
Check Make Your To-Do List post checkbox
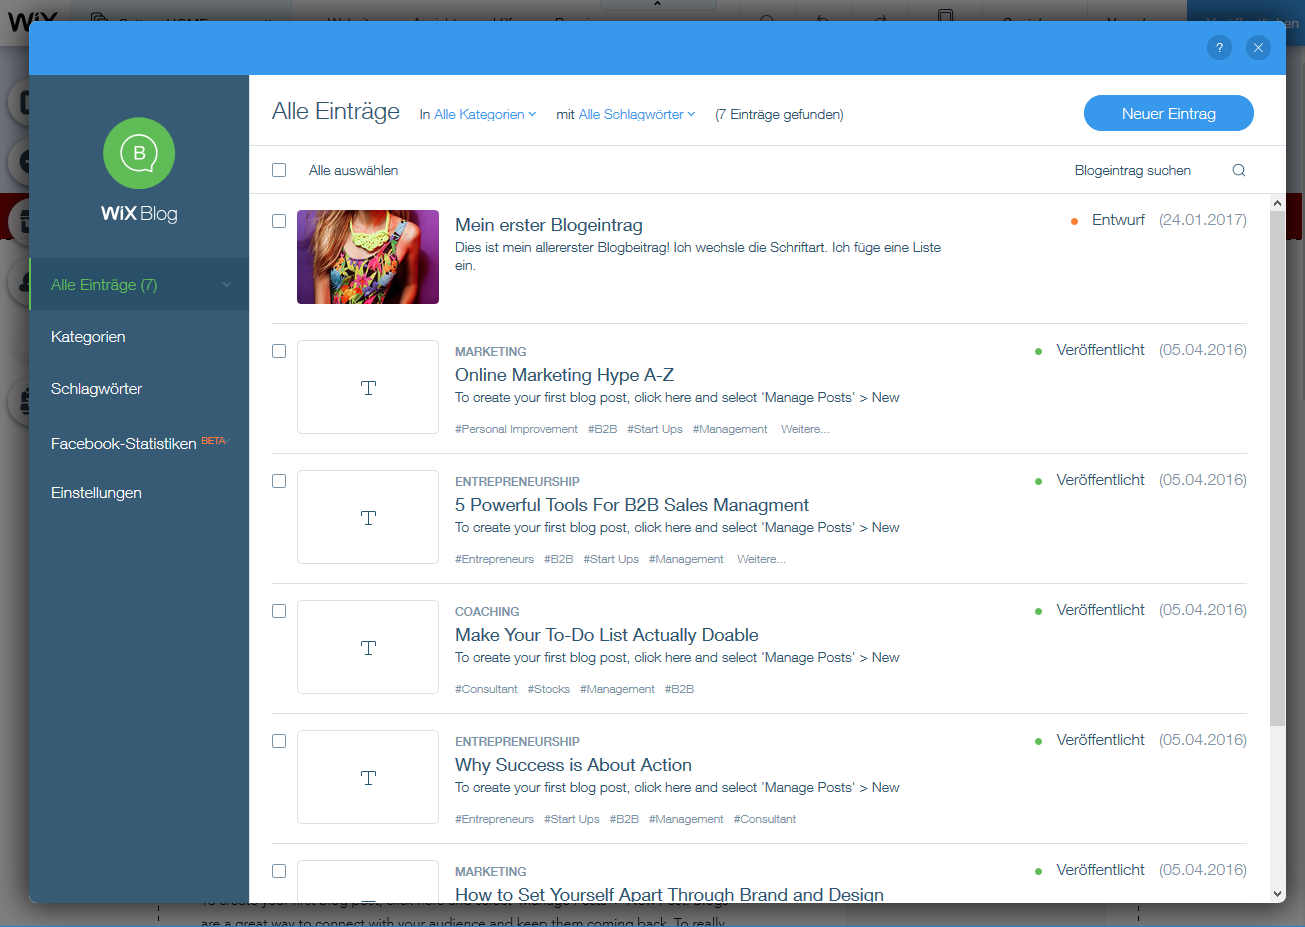tap(279, 611)
